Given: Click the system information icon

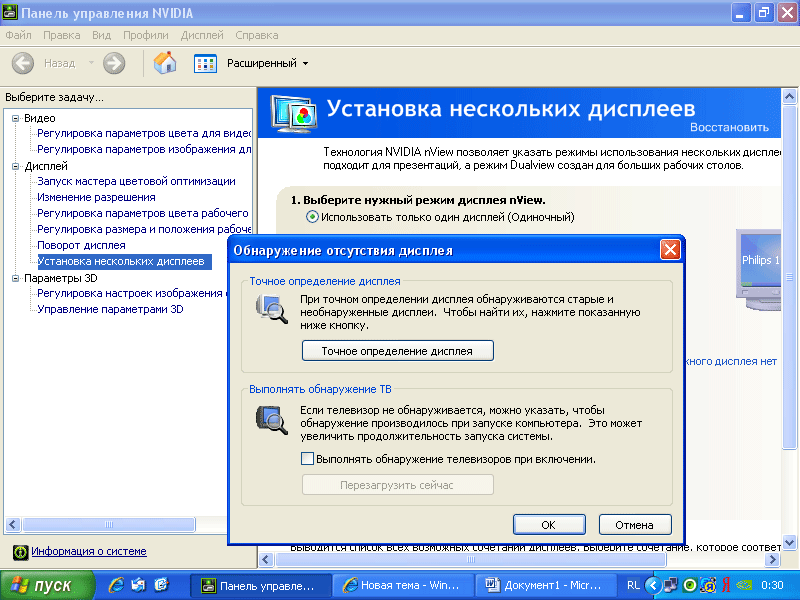Looking at the screenshot, I should coord(20,552).
